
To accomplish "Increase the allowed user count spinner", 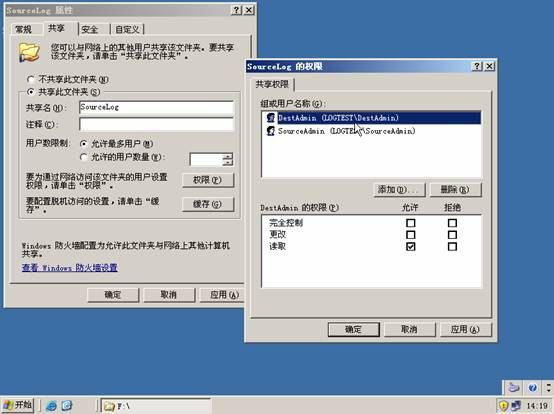I will tap(228, 156).
